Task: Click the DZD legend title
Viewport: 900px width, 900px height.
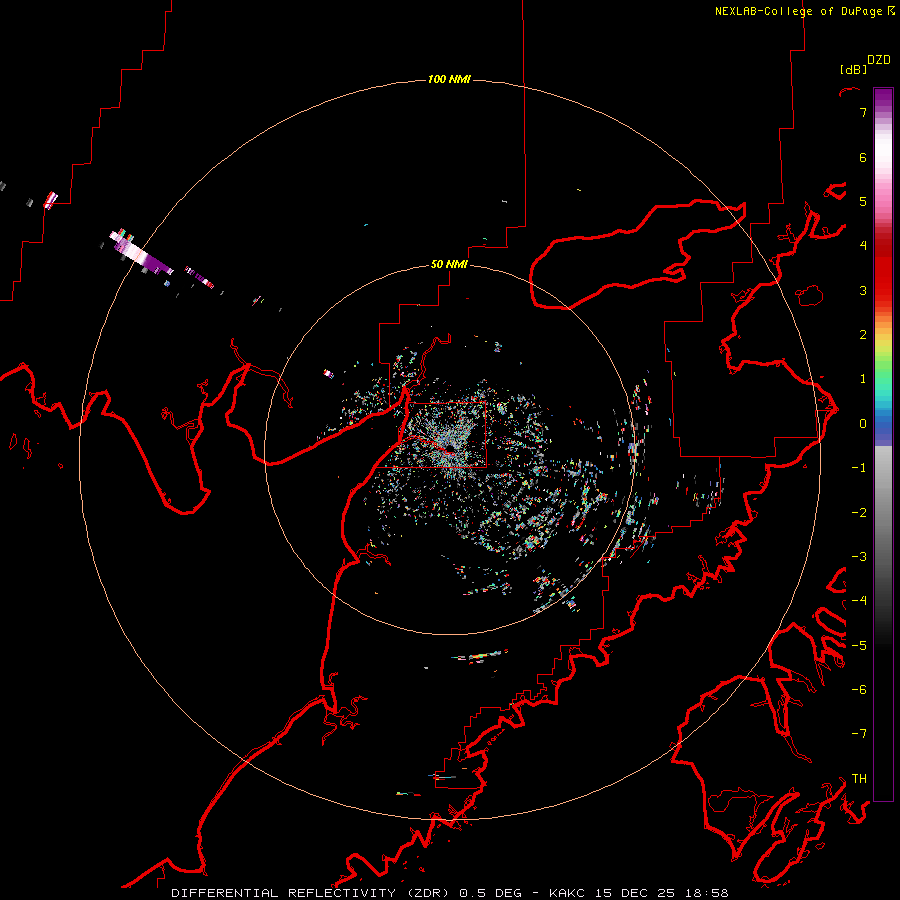Action: coord(879,60)
